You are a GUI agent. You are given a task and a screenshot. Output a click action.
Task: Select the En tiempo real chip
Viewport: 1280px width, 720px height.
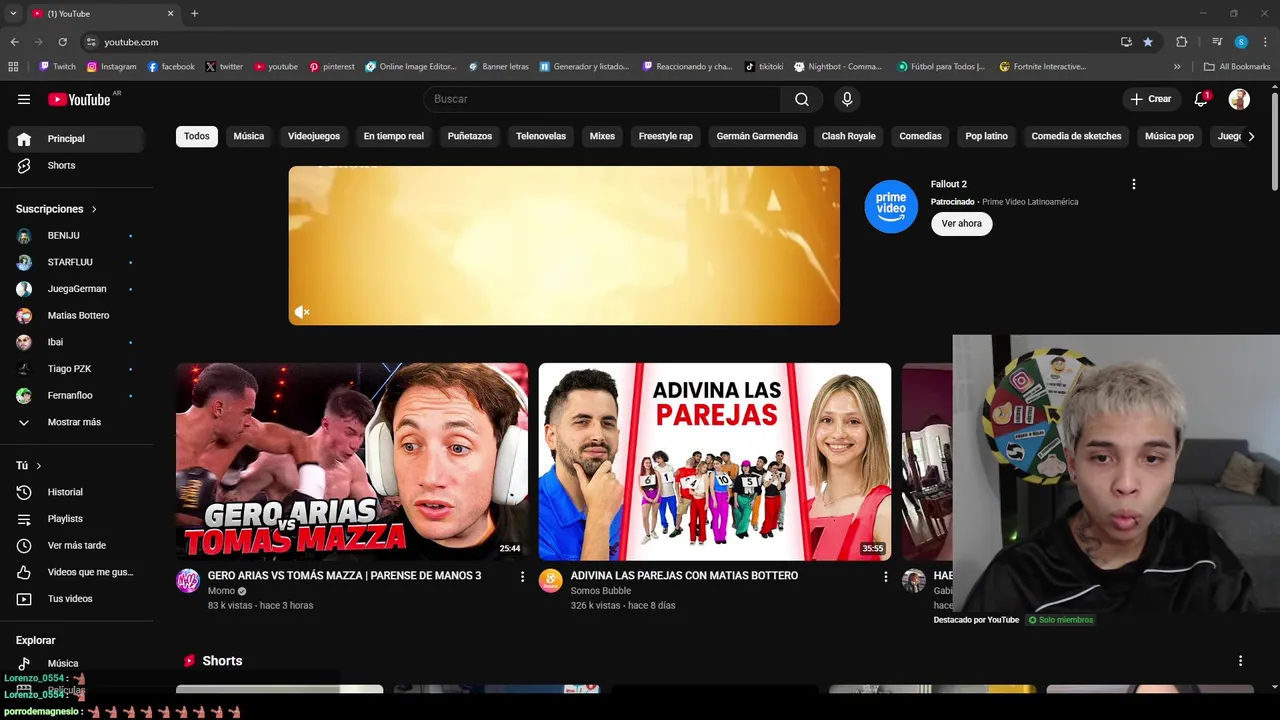394,136
